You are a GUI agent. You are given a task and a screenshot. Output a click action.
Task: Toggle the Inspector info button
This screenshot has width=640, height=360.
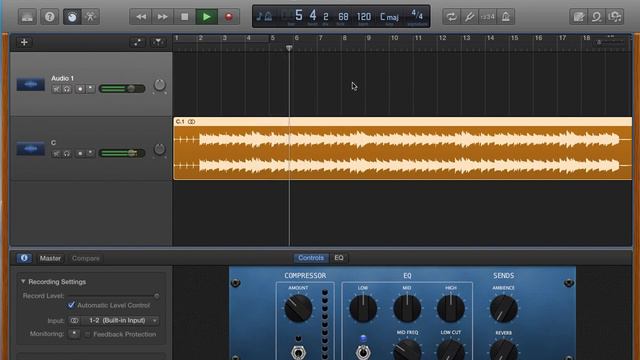[24, 258]
